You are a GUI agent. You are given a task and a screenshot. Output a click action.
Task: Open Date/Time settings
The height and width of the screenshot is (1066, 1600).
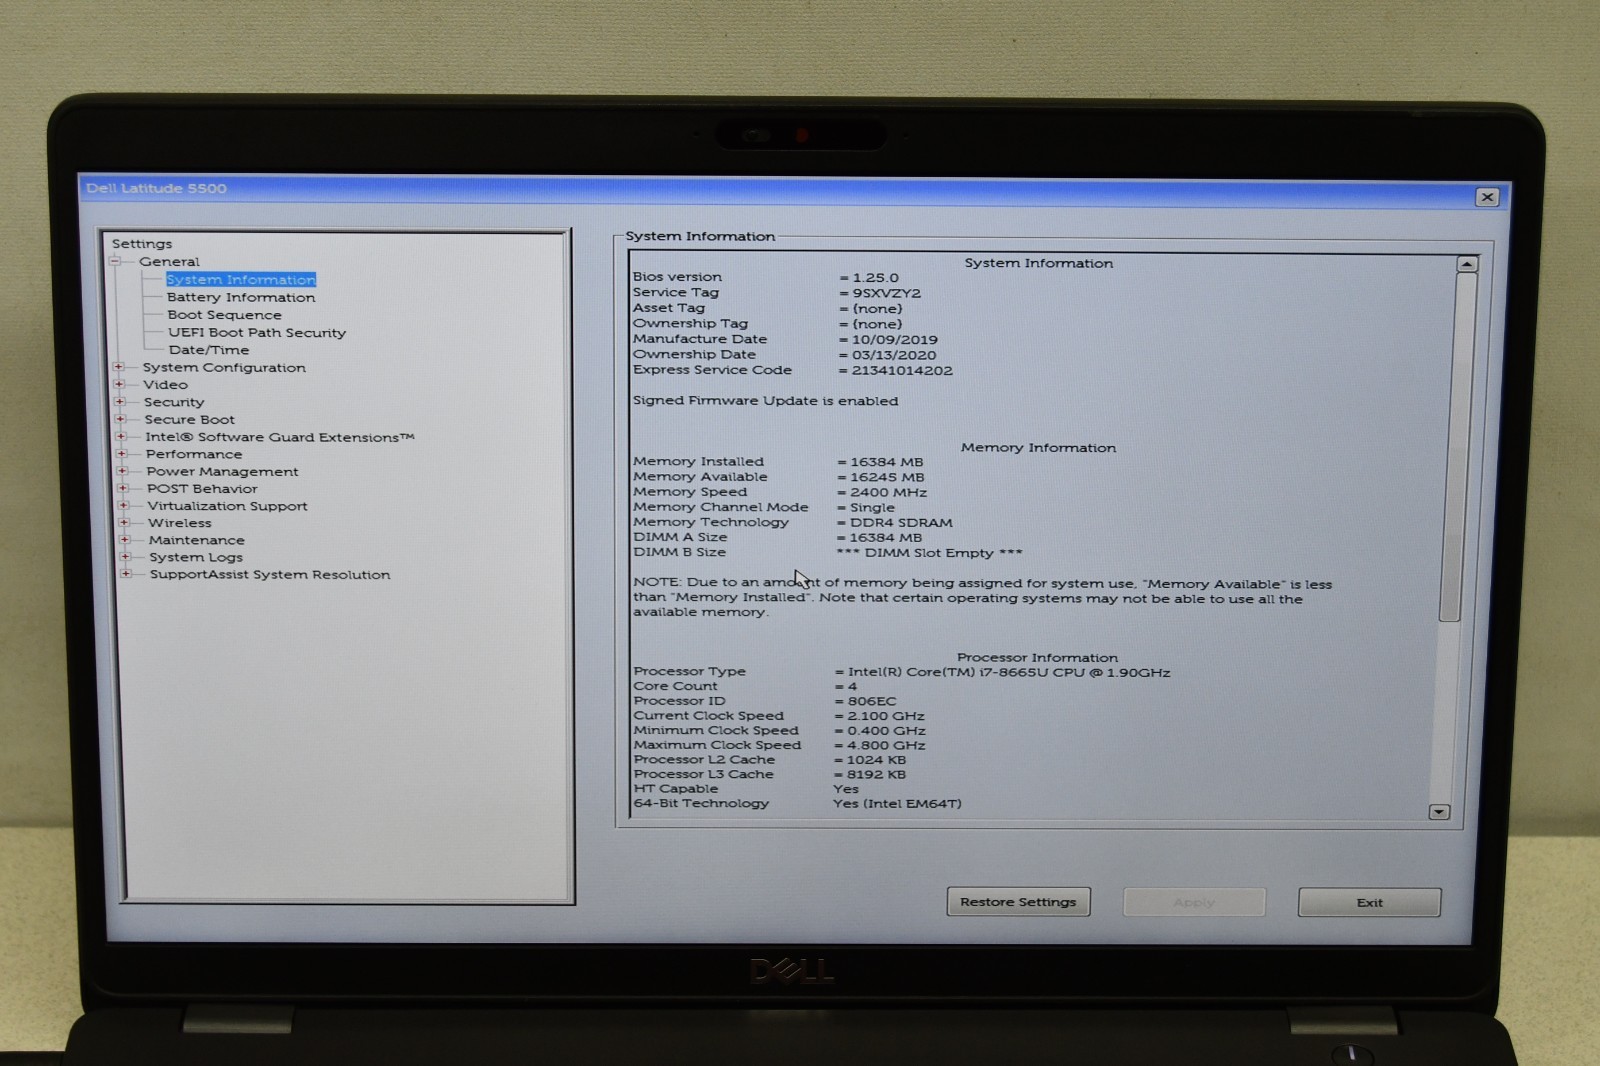209,350
